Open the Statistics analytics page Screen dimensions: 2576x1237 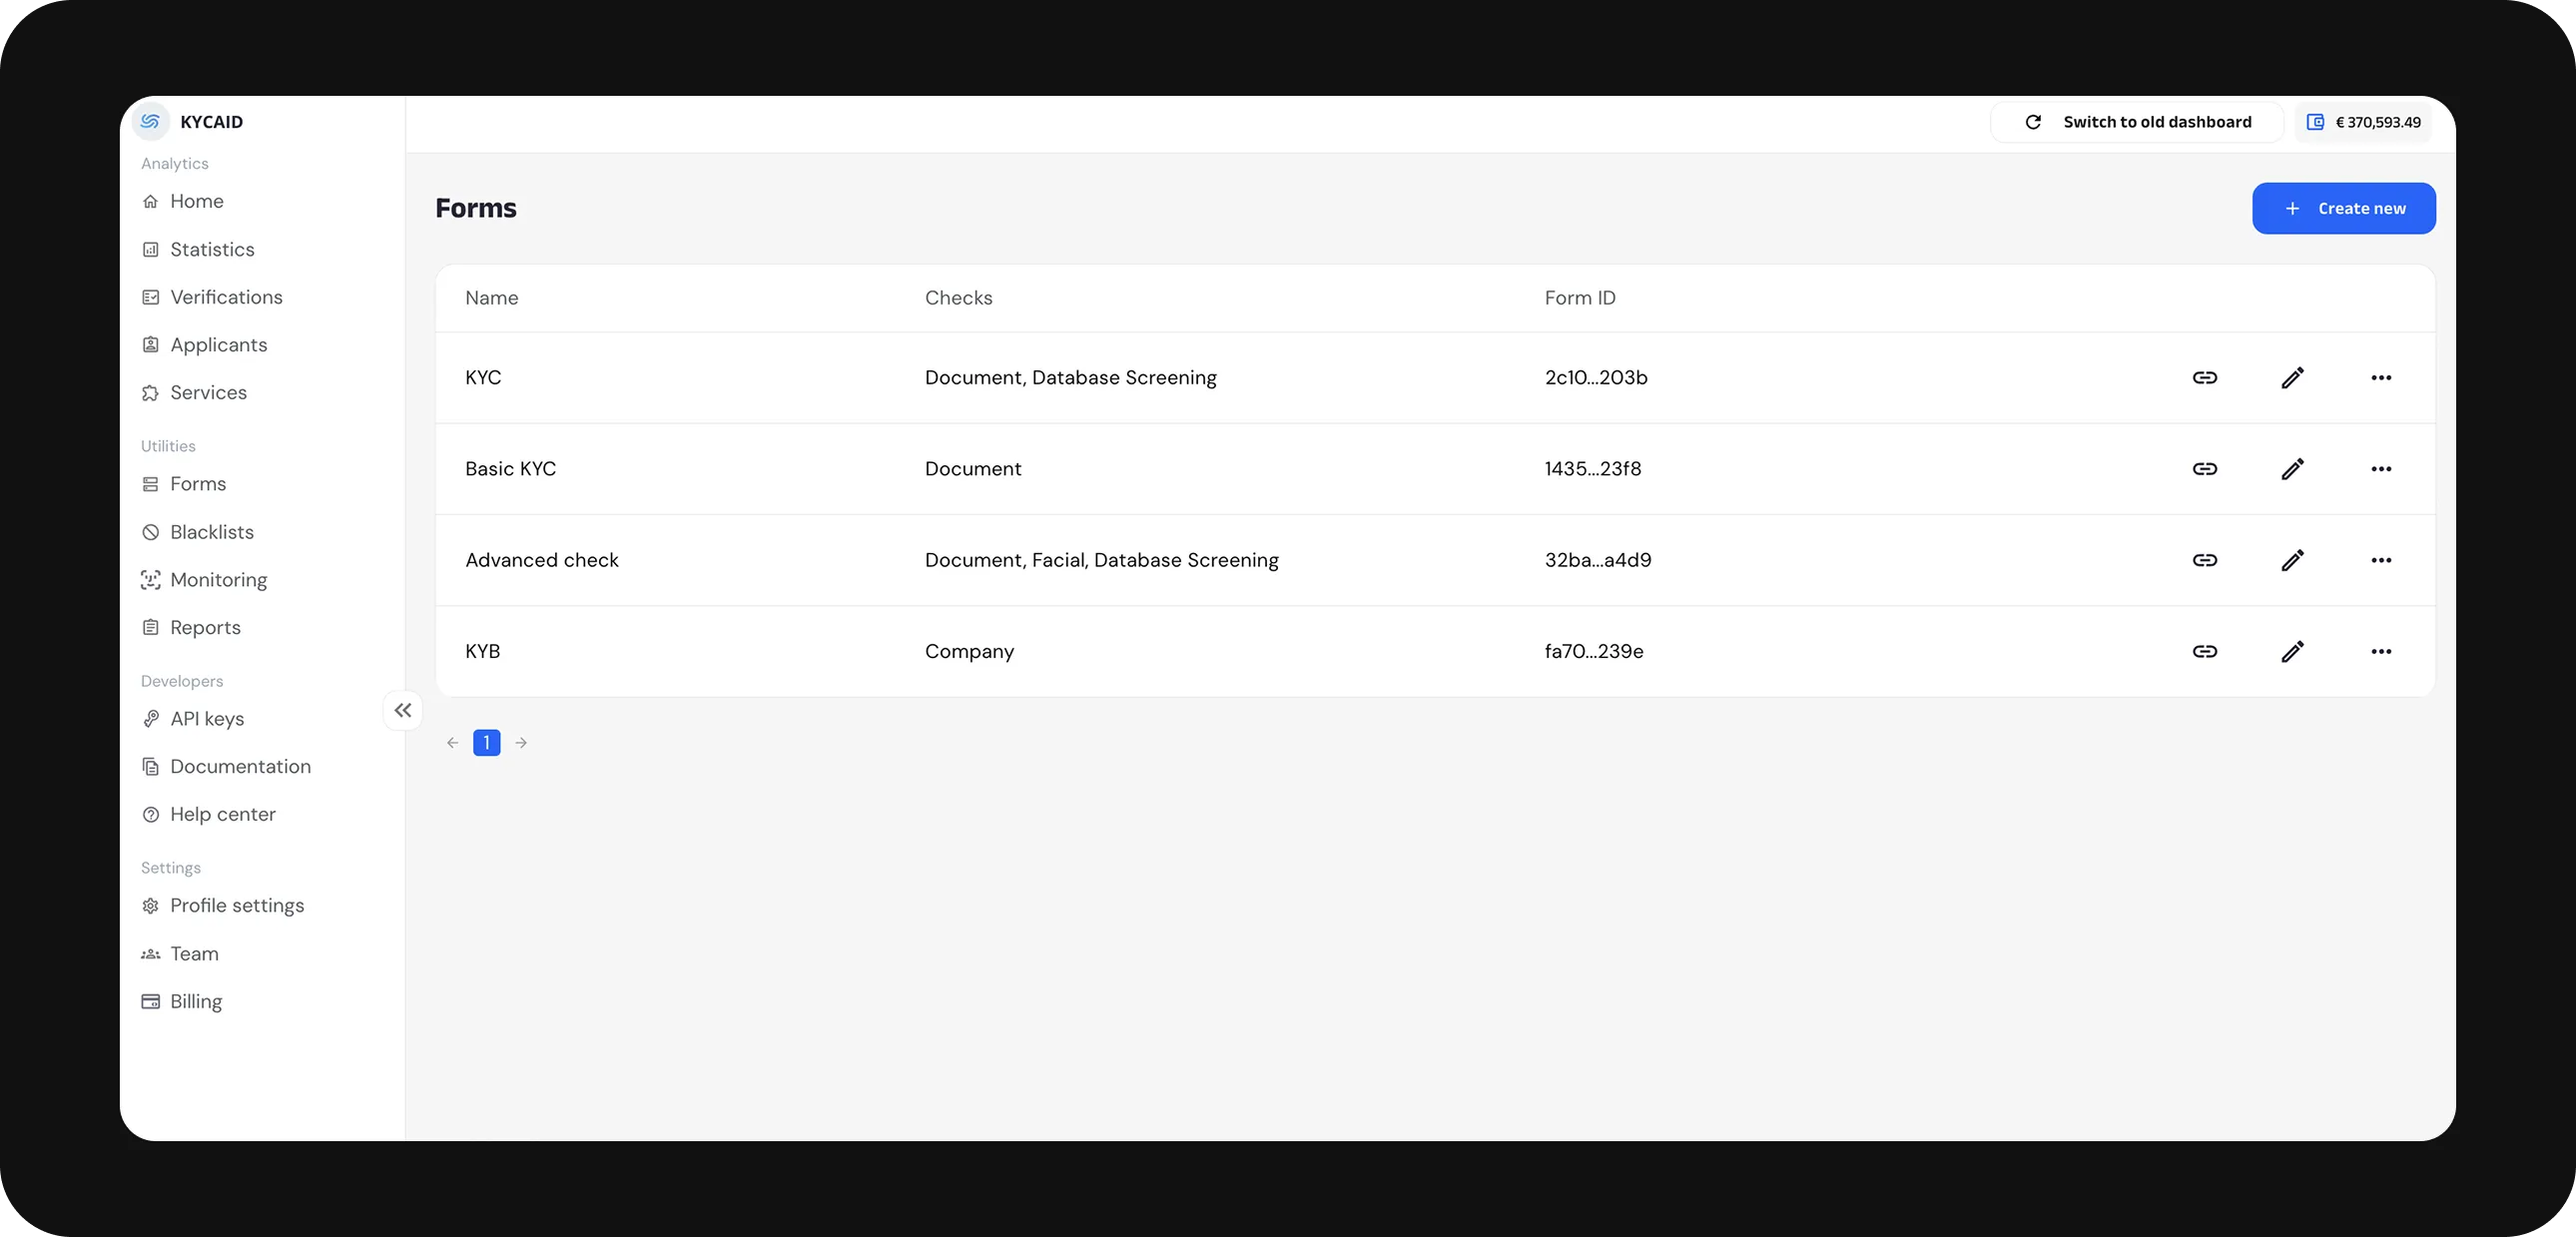click(x=211, y=249)
